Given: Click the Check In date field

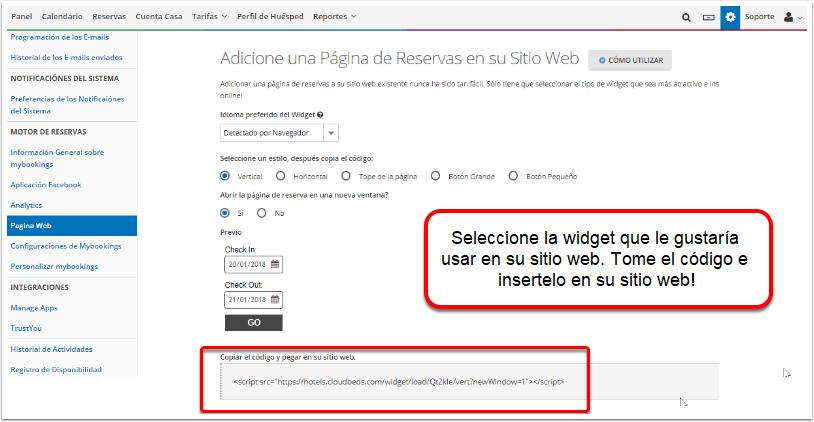Looking at the screenshot, I should coord(253,264).
